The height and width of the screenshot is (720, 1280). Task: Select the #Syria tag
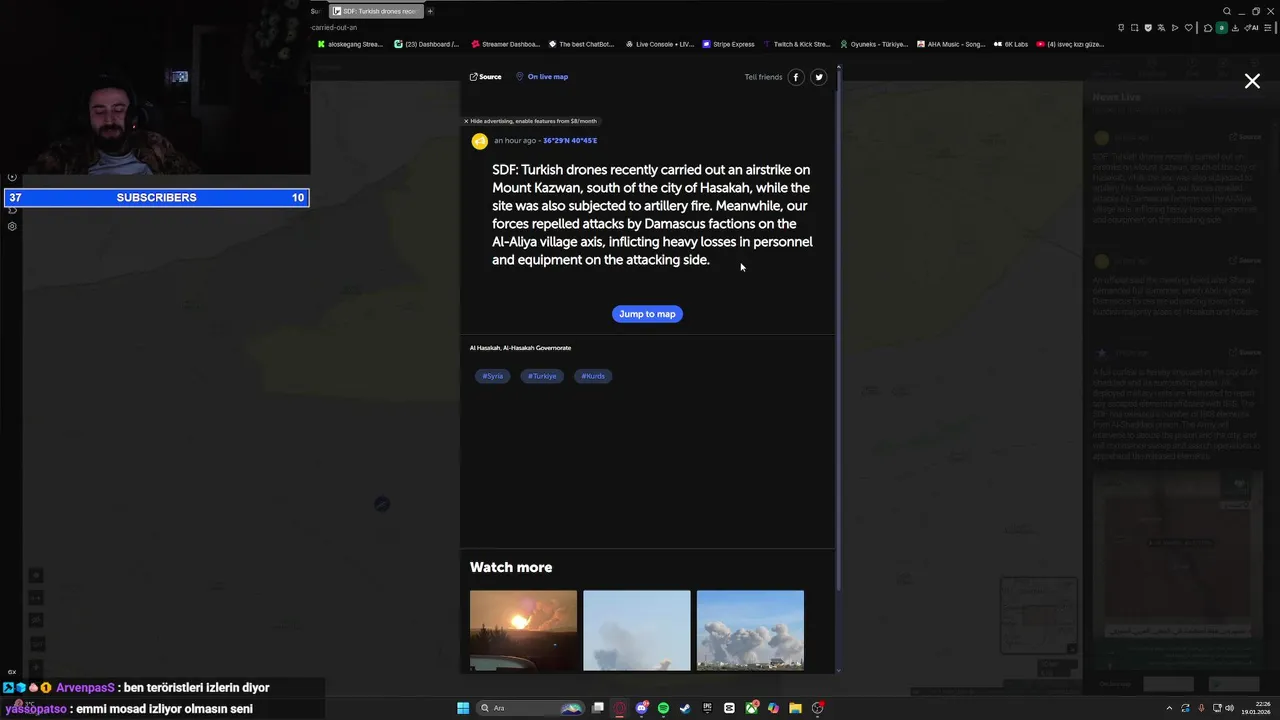(492, 376)
